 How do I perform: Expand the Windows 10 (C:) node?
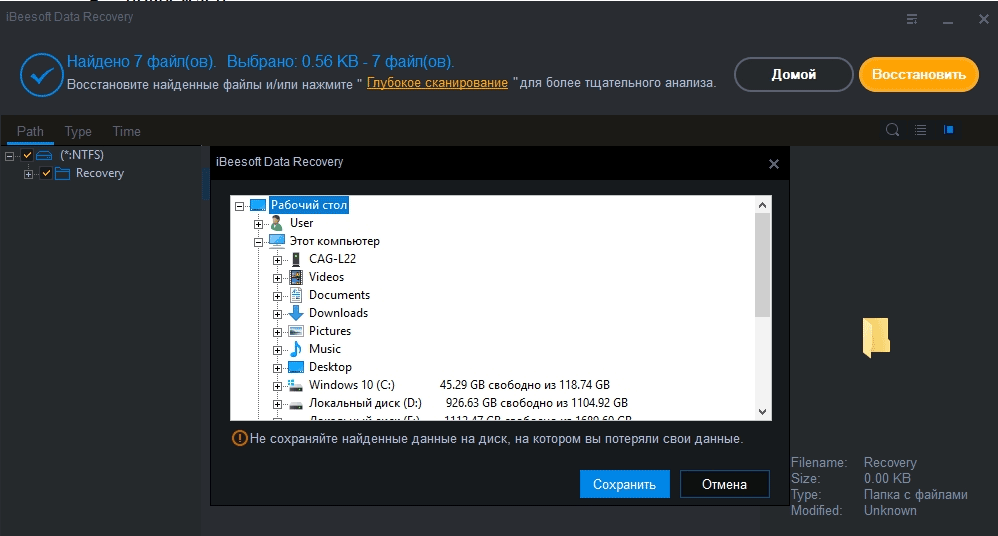click(x=277, y=386)
